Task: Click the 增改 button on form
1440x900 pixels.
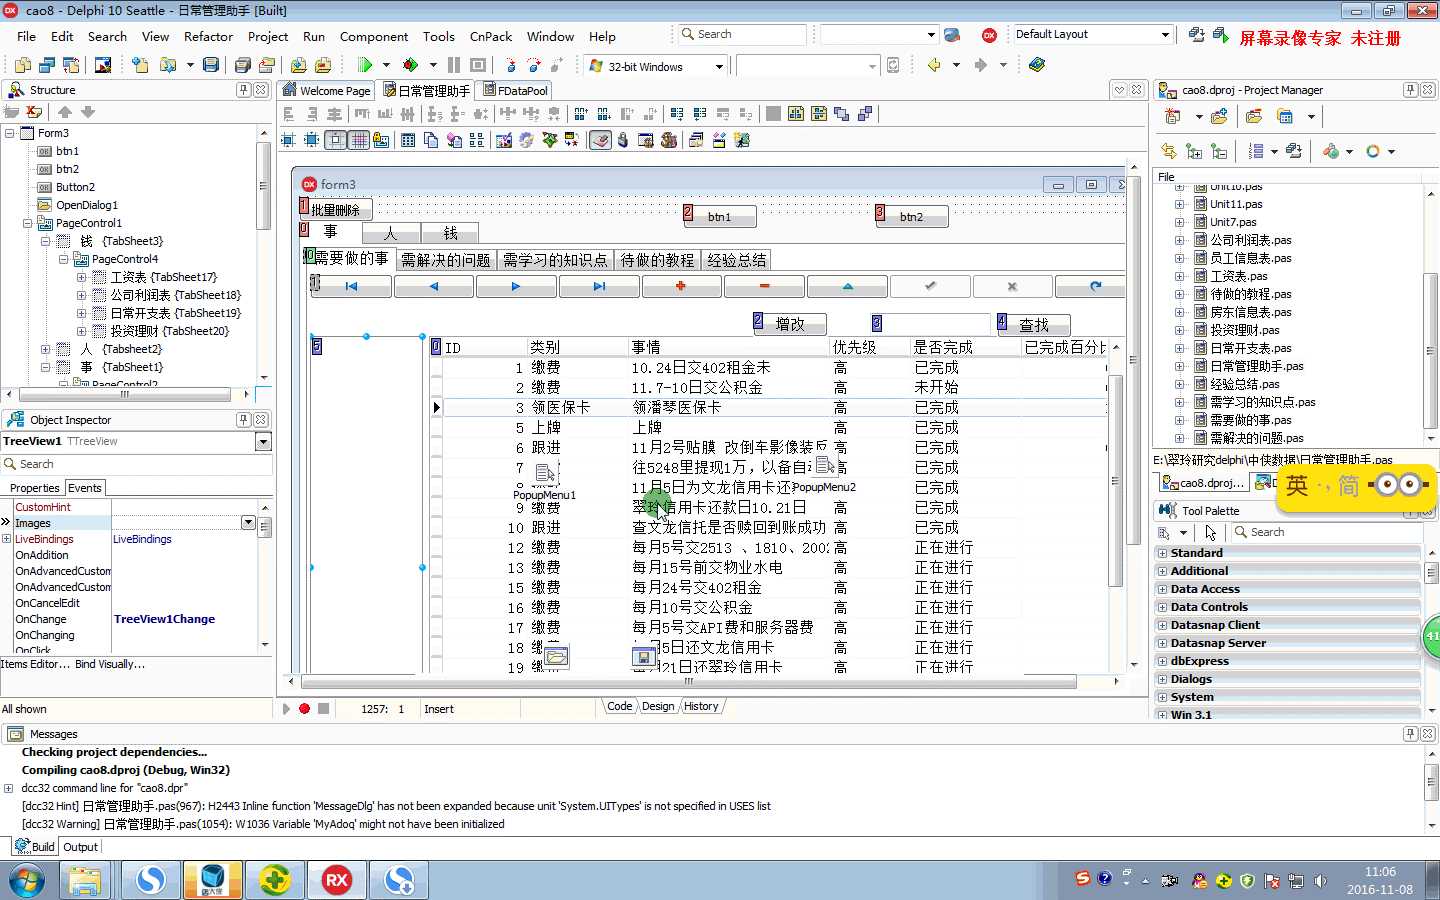Action: [x=790, y=324]
